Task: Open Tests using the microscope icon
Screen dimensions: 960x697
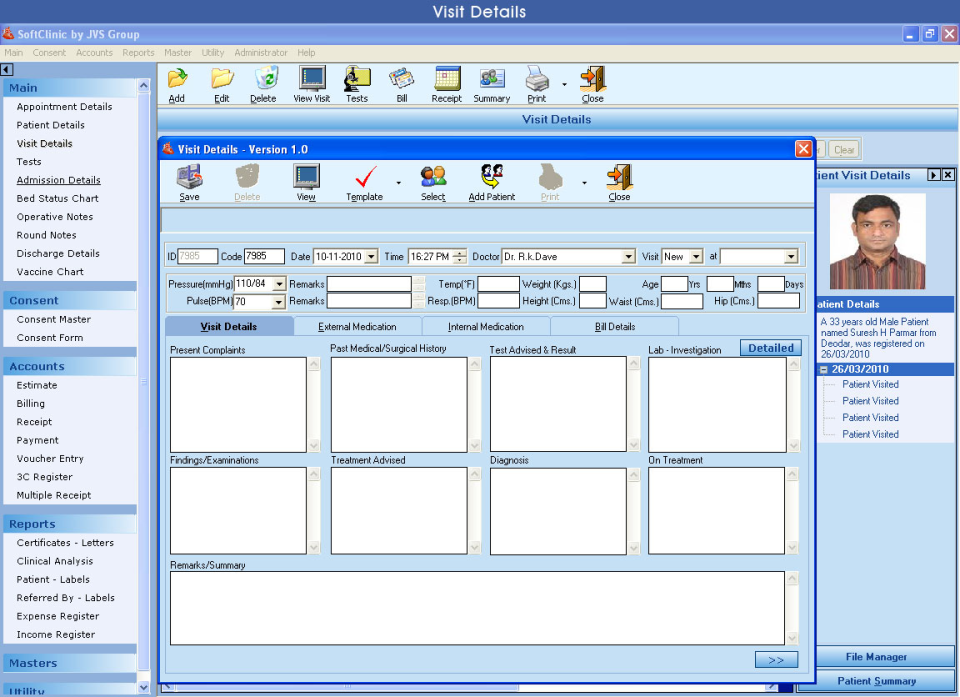Action: coord(357,83)
